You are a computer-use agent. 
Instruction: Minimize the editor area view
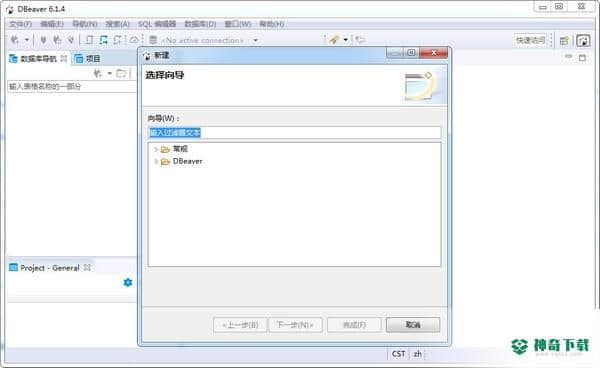pos(569,57)
